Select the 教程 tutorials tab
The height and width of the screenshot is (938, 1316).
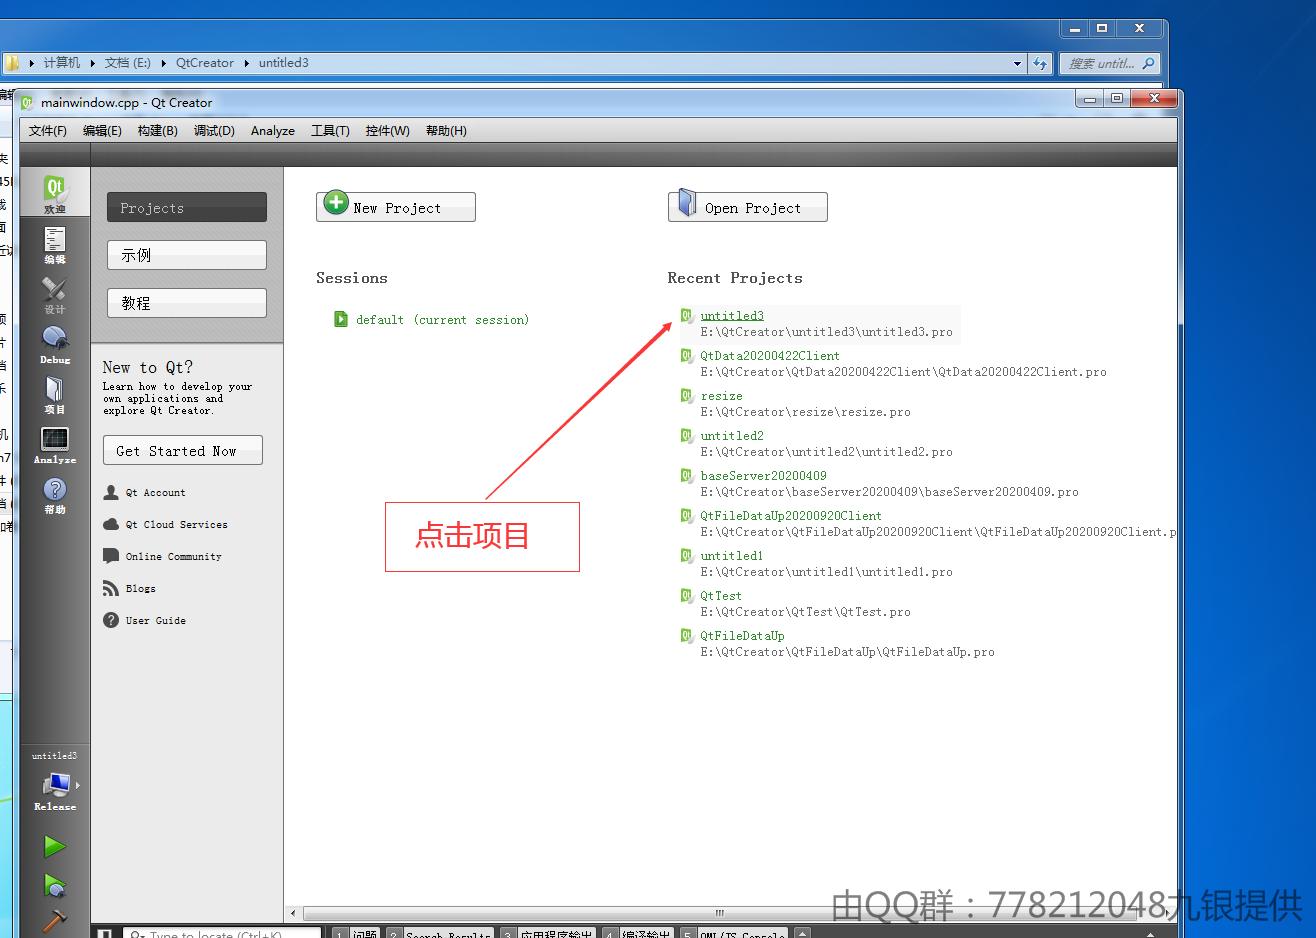coord(187,303)
